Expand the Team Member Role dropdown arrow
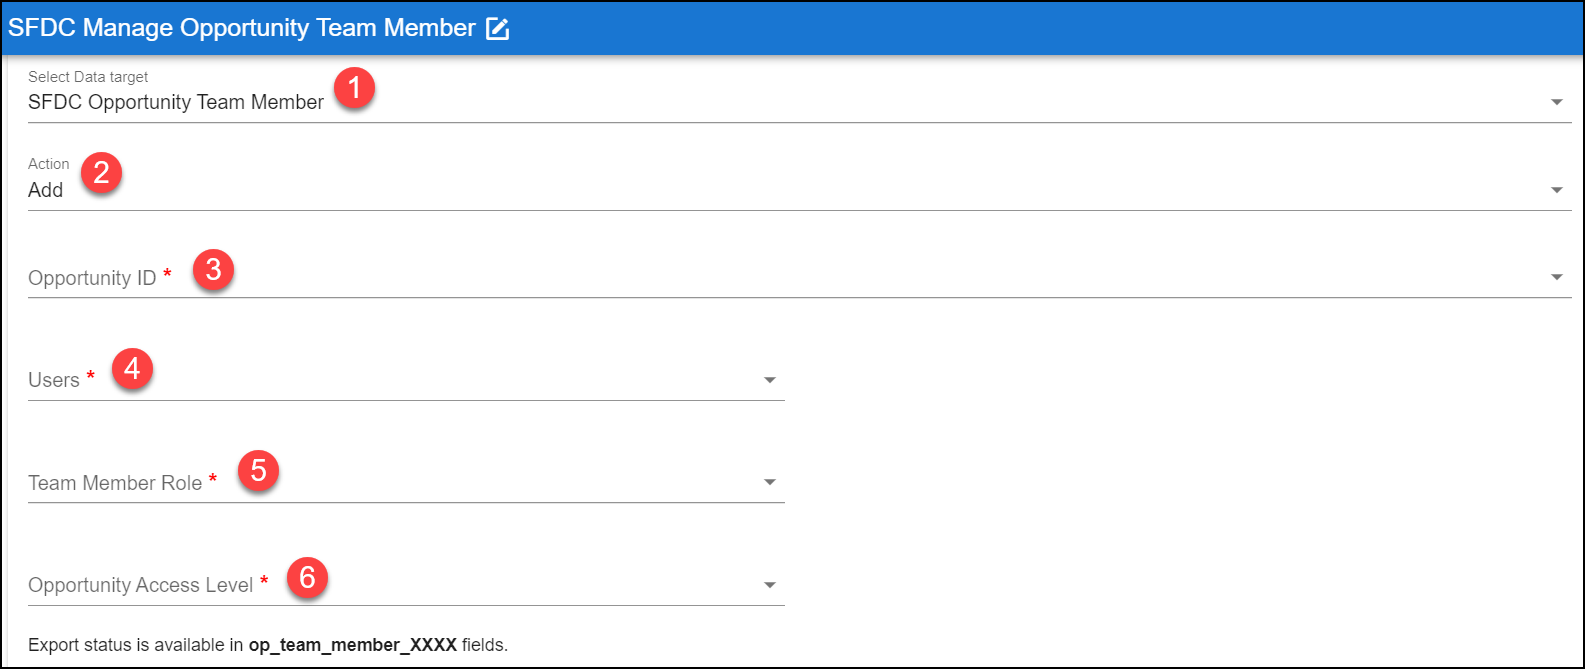The width and height of the screenshot is (1585, 669). tap(769, 482)
